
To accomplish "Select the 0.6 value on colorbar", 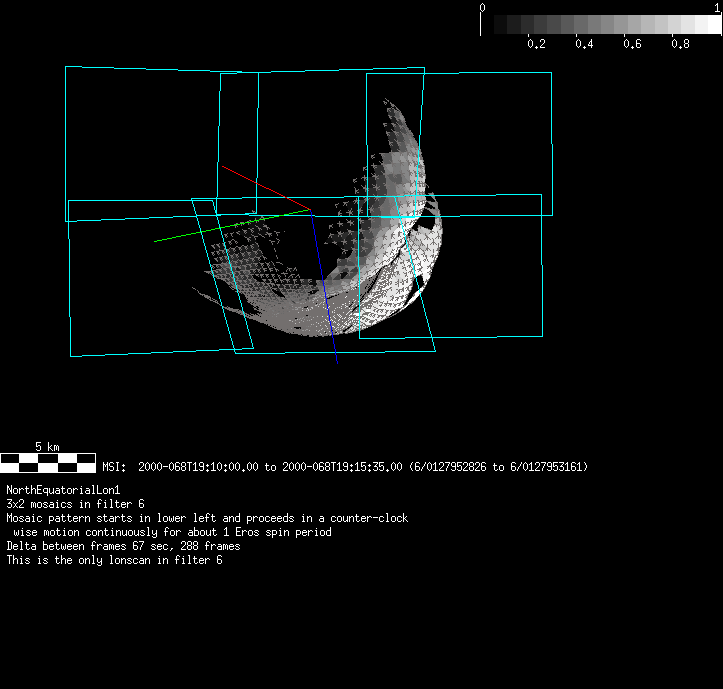I will coord(632,44).
